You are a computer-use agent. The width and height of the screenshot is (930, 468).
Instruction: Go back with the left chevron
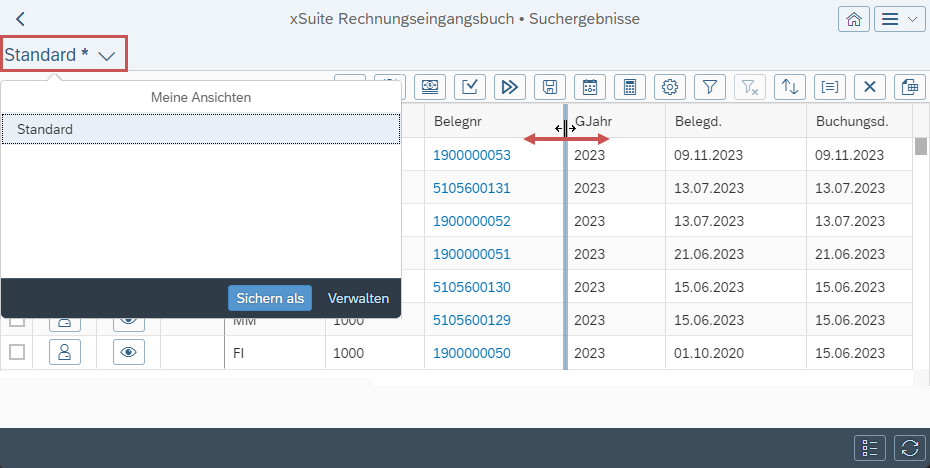pos(20,19)
